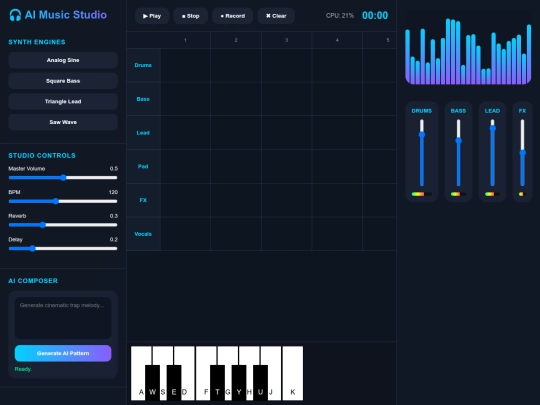The width and height of the screenshot is (540, 405).
Task: Click the 00:00 timer display
Action: point(375,15)
